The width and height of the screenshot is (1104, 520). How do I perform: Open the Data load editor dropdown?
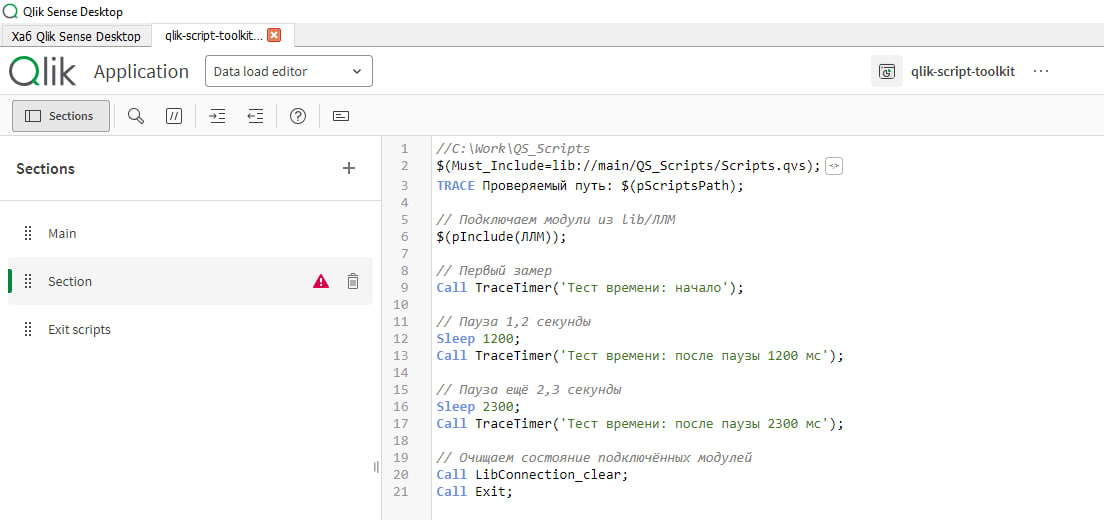[x=289, y=72]
